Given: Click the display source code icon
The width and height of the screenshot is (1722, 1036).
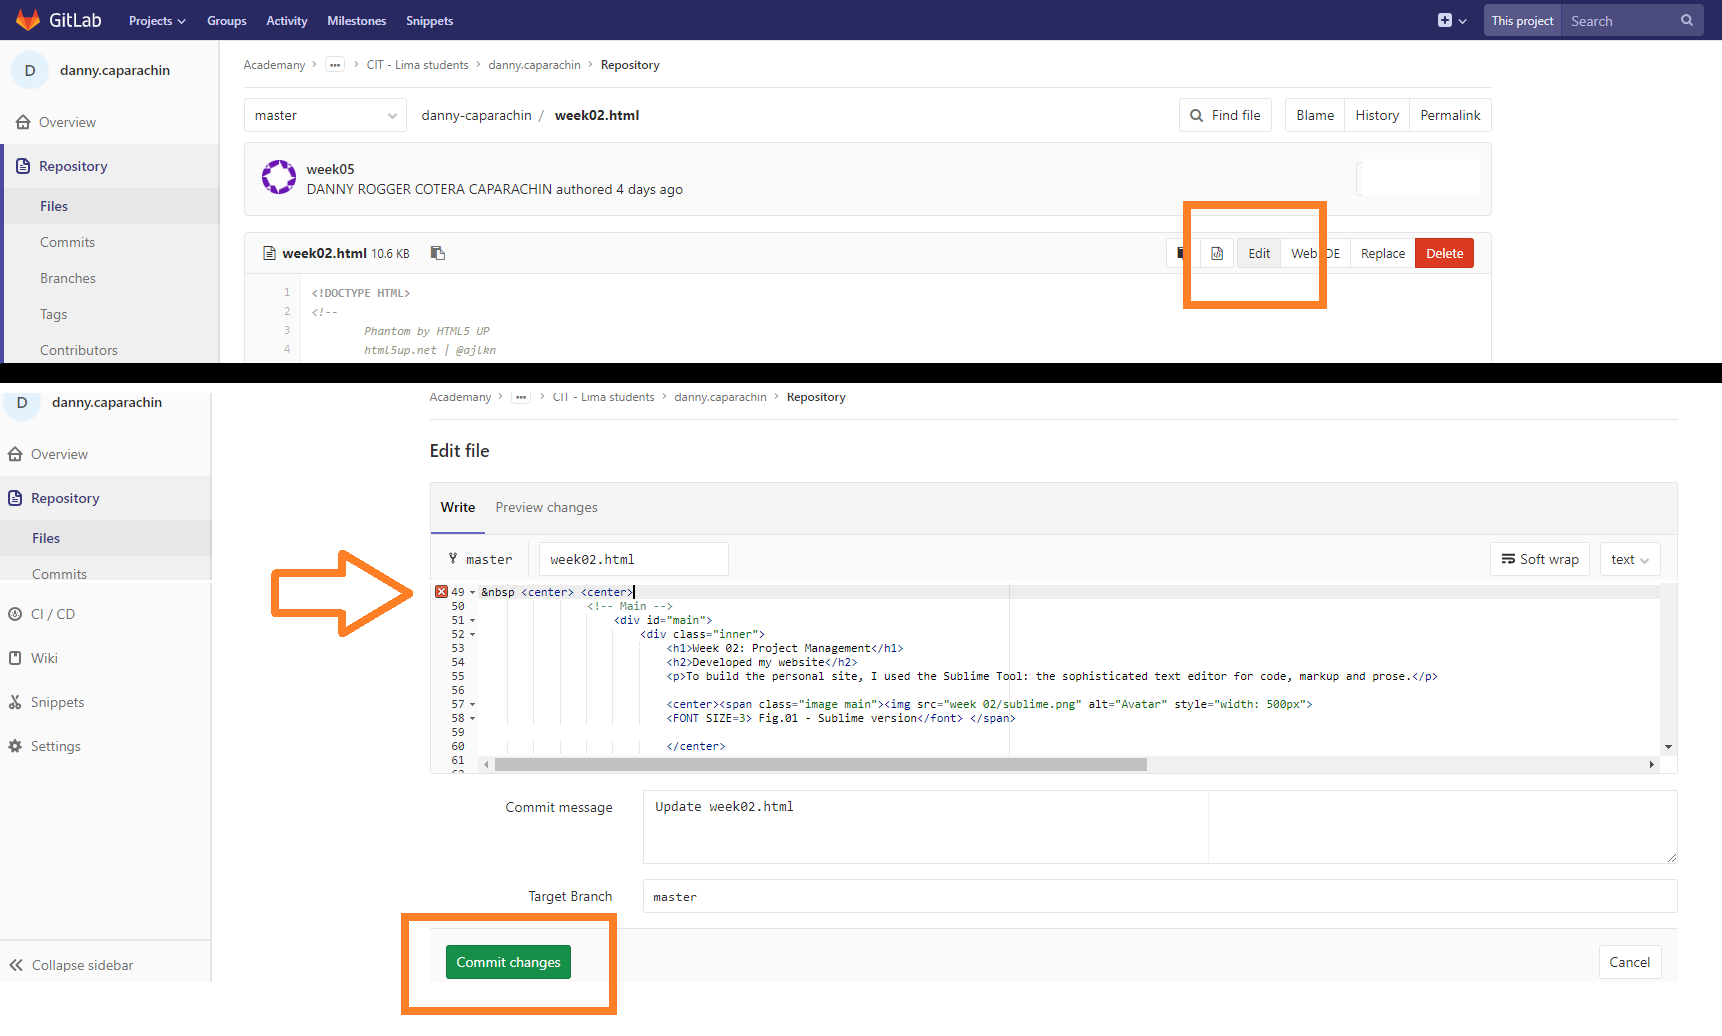Looking at the screenshot, I should [x=1217, y=253].
